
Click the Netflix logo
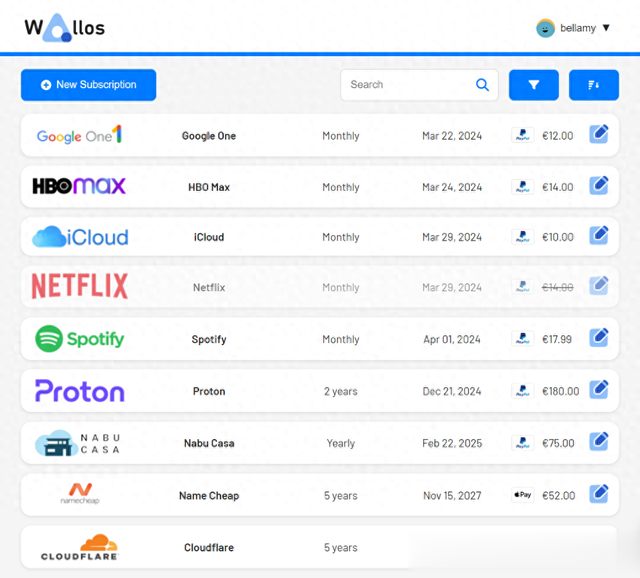pyautogui.click(x=80, y=286)
